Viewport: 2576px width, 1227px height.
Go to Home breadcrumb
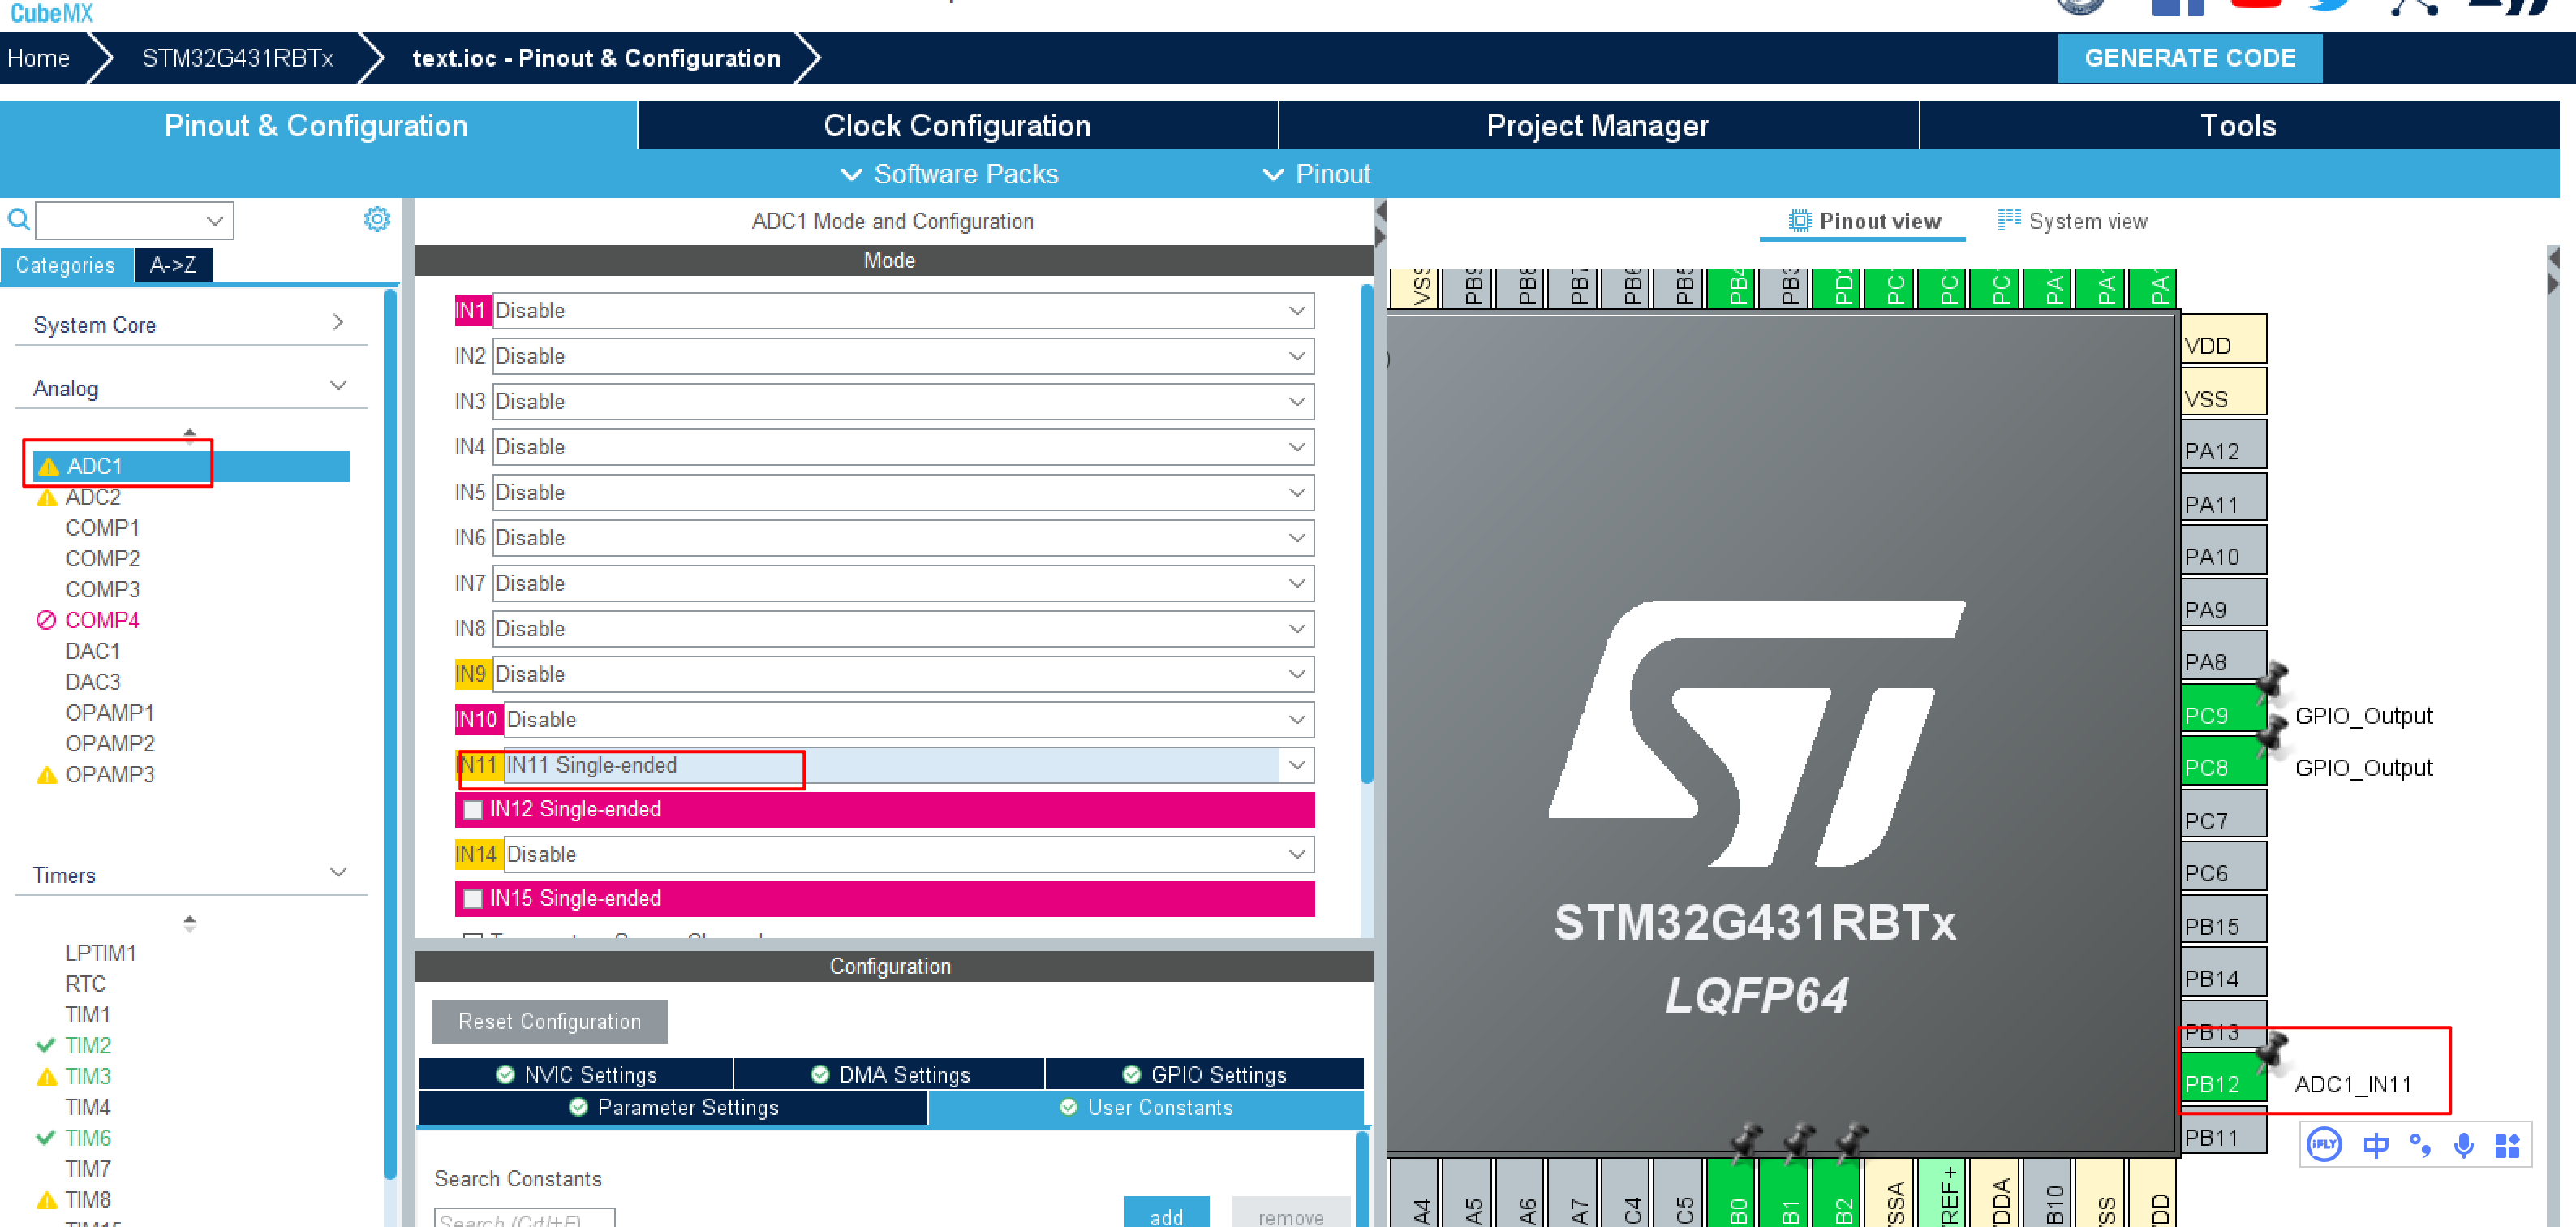(x=39, y=58)
